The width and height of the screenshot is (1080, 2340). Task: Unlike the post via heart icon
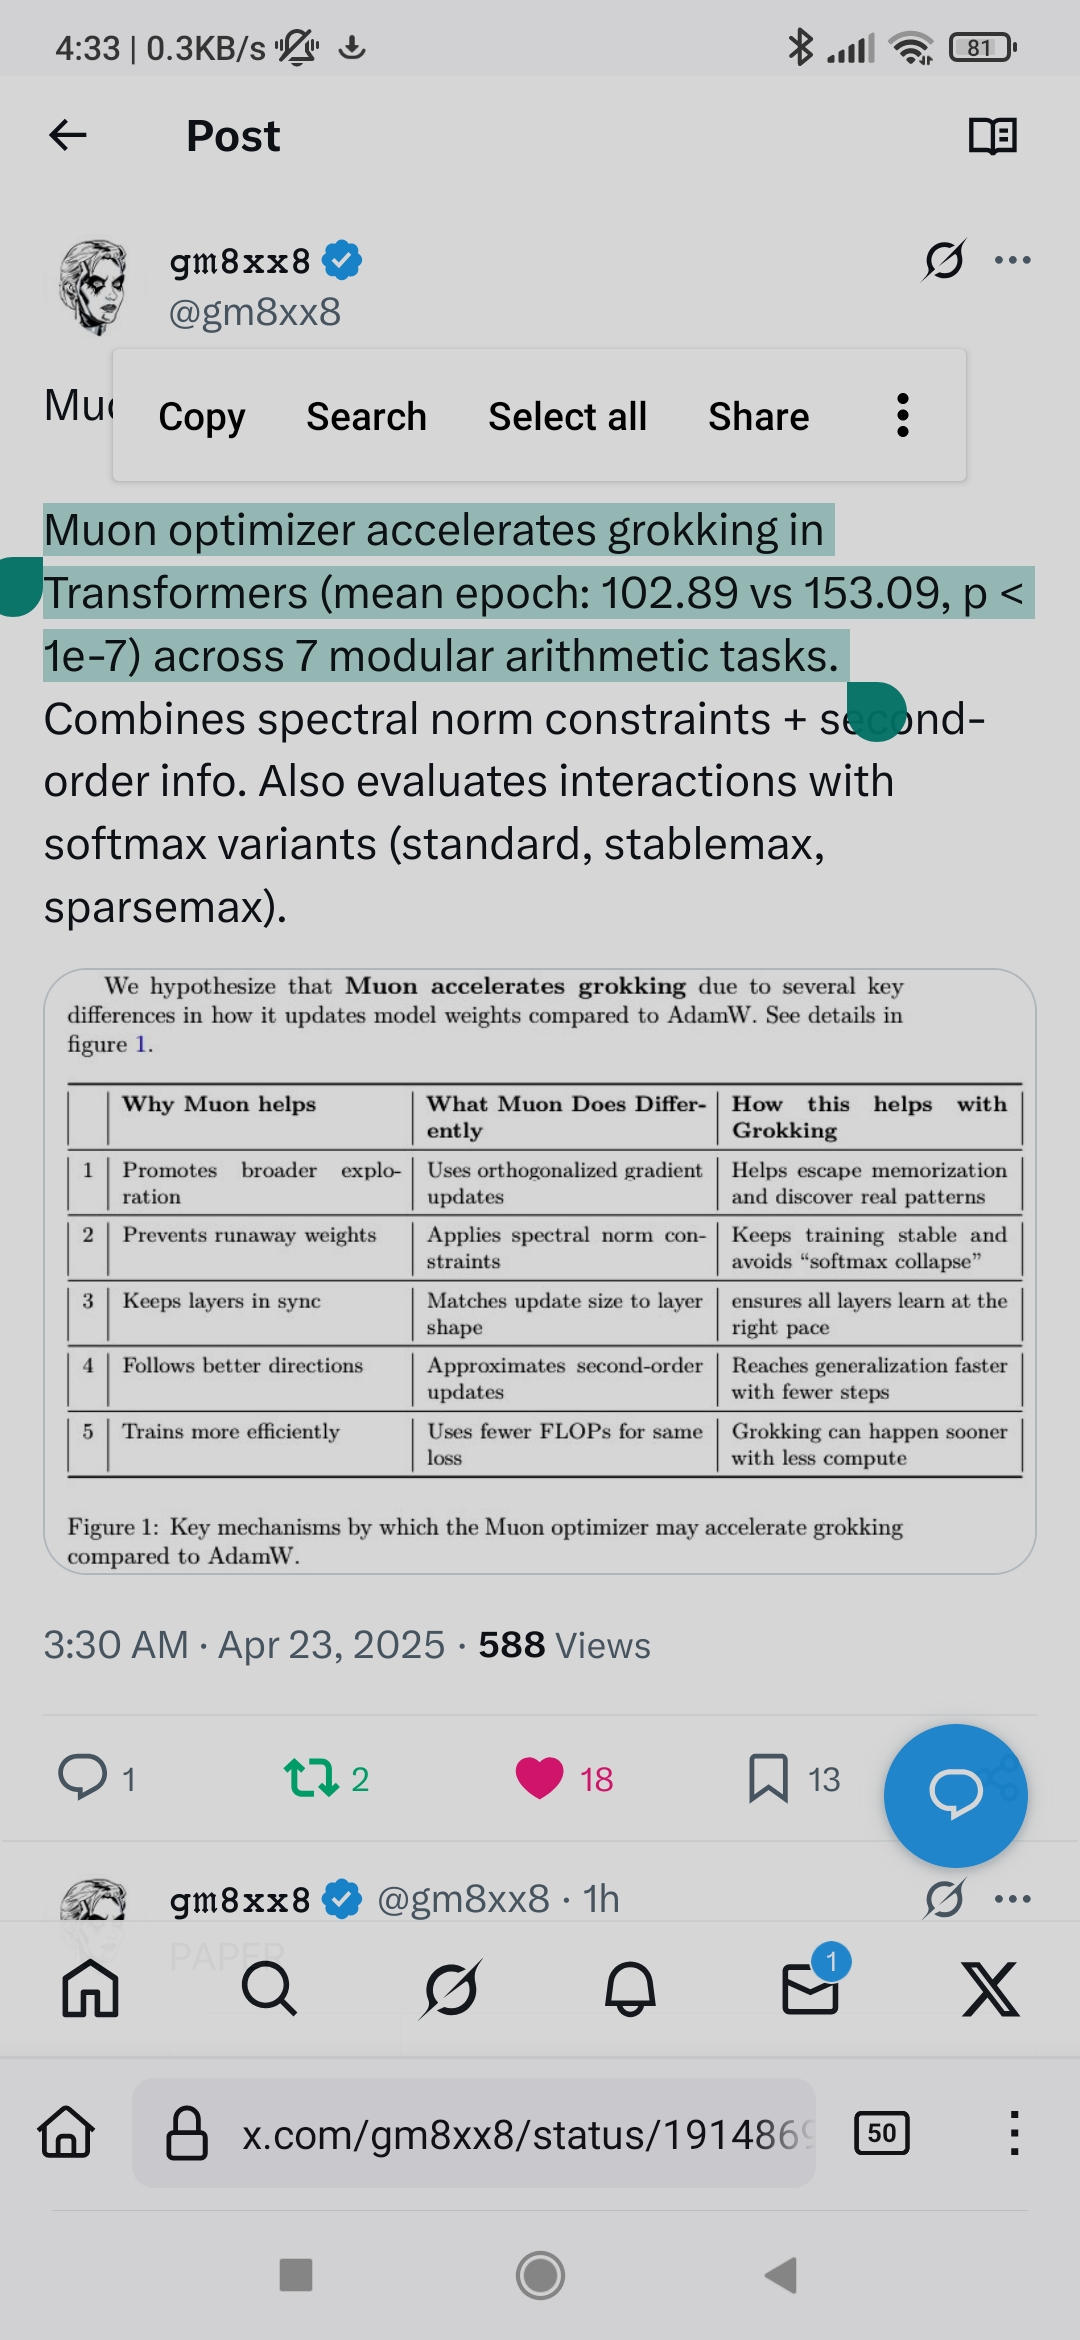[540, 1778]
